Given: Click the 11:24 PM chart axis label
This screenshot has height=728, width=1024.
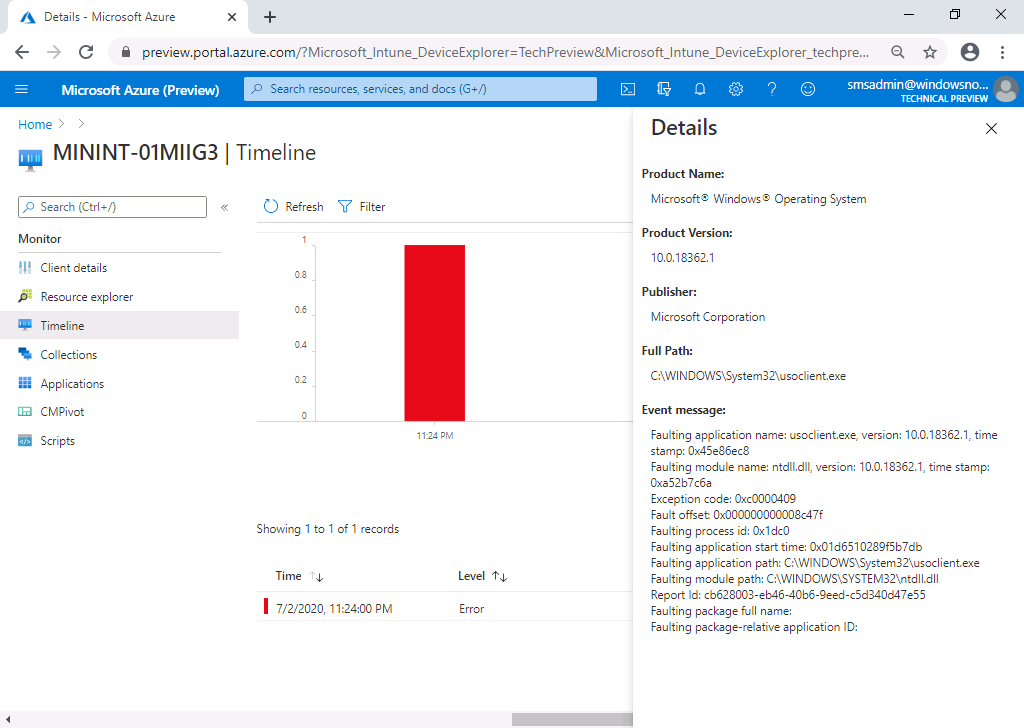Looking at the screenshot, I should (435, 435).
